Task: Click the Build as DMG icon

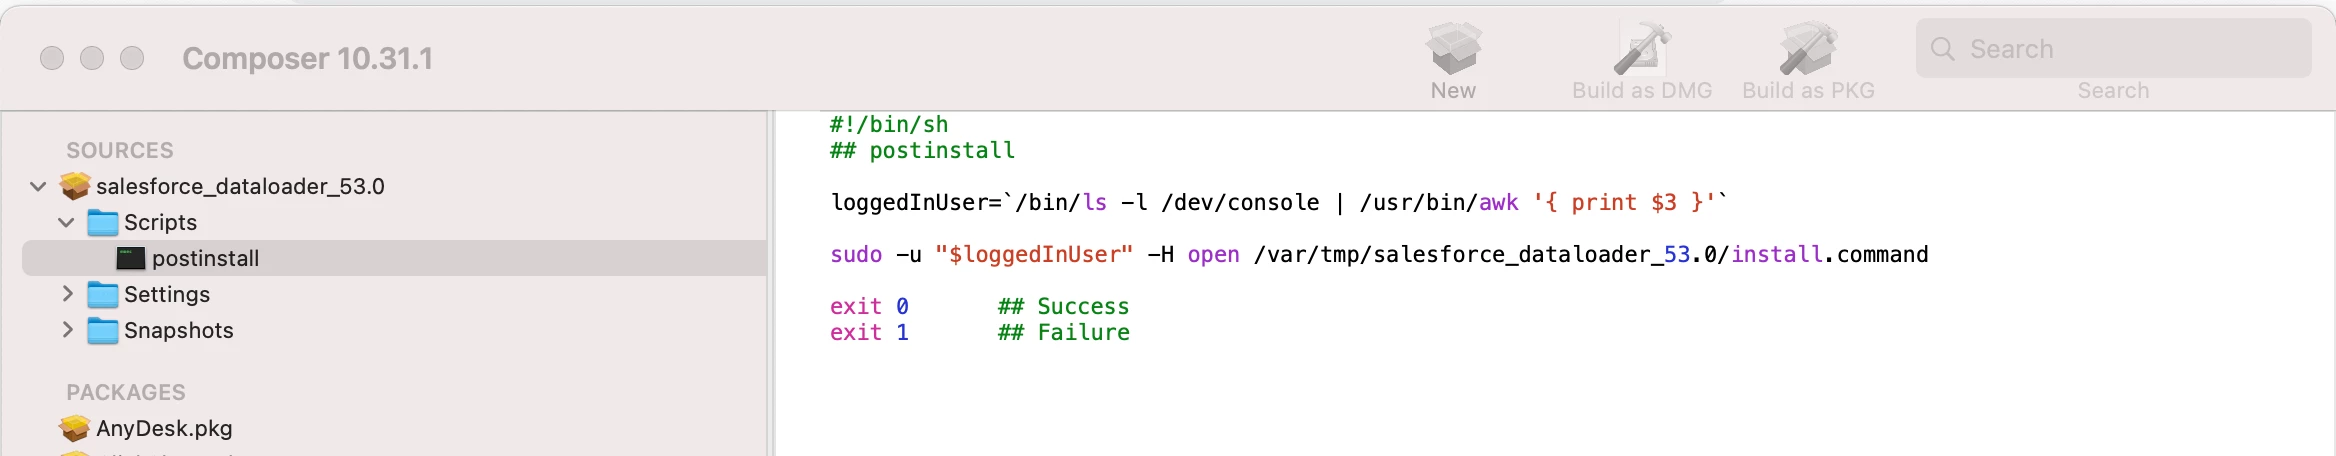Action: tap(1642, 48)
